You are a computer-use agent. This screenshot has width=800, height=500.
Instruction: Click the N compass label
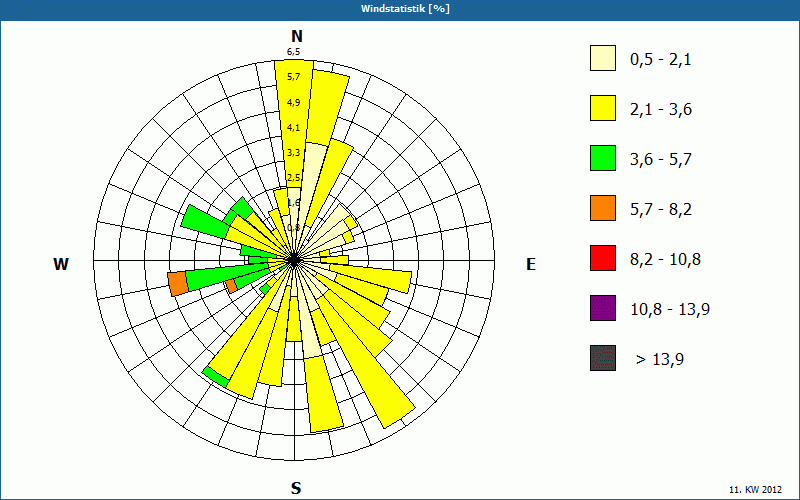click(x=296, y=36)
